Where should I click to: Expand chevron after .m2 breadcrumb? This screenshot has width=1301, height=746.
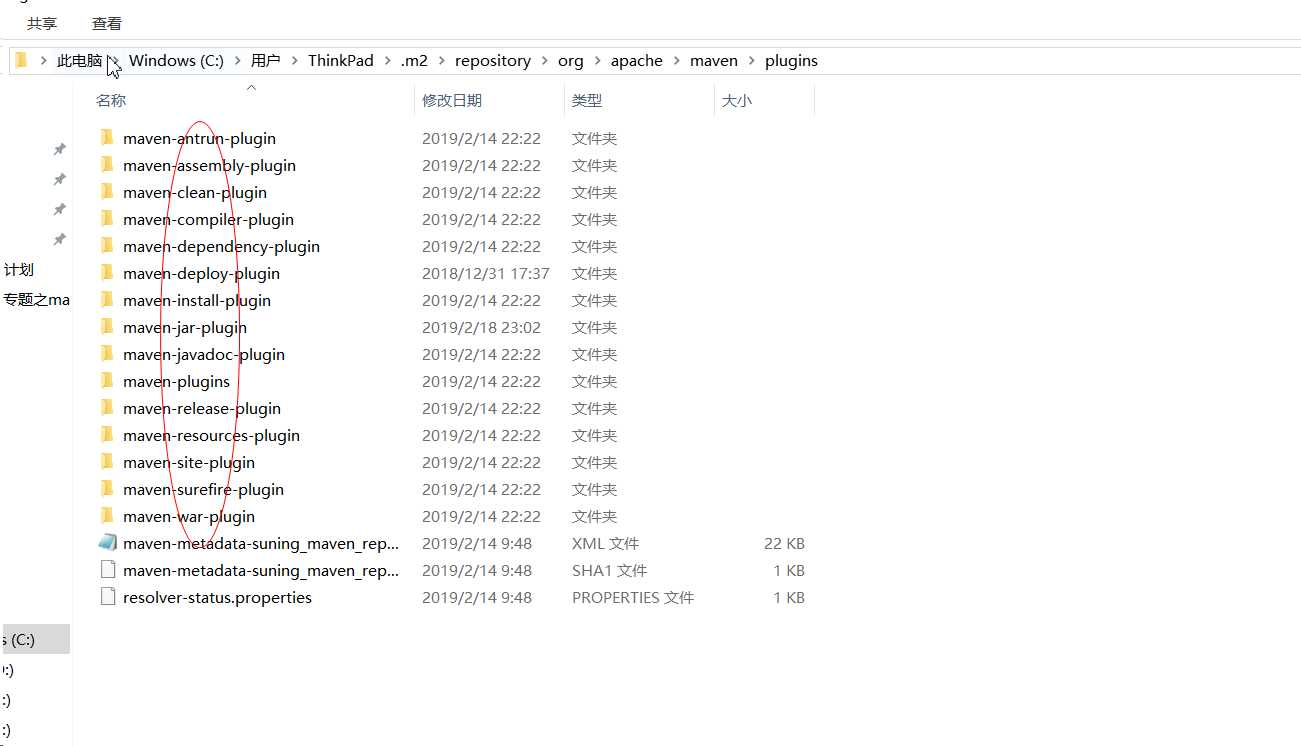[x=442, y=61]
